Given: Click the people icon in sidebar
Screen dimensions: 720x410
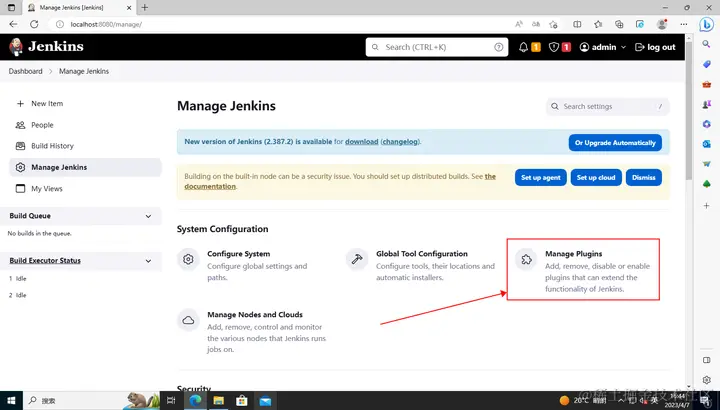Looking at the screenshot, I should pyautogui.click(x=20, y=125).
